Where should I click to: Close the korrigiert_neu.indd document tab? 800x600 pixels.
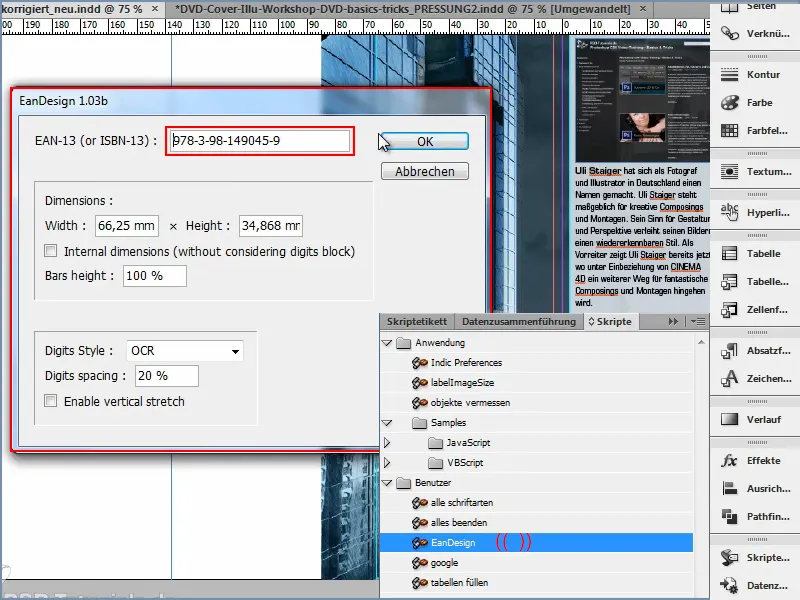pyautogui.click(x=155, y=9)
